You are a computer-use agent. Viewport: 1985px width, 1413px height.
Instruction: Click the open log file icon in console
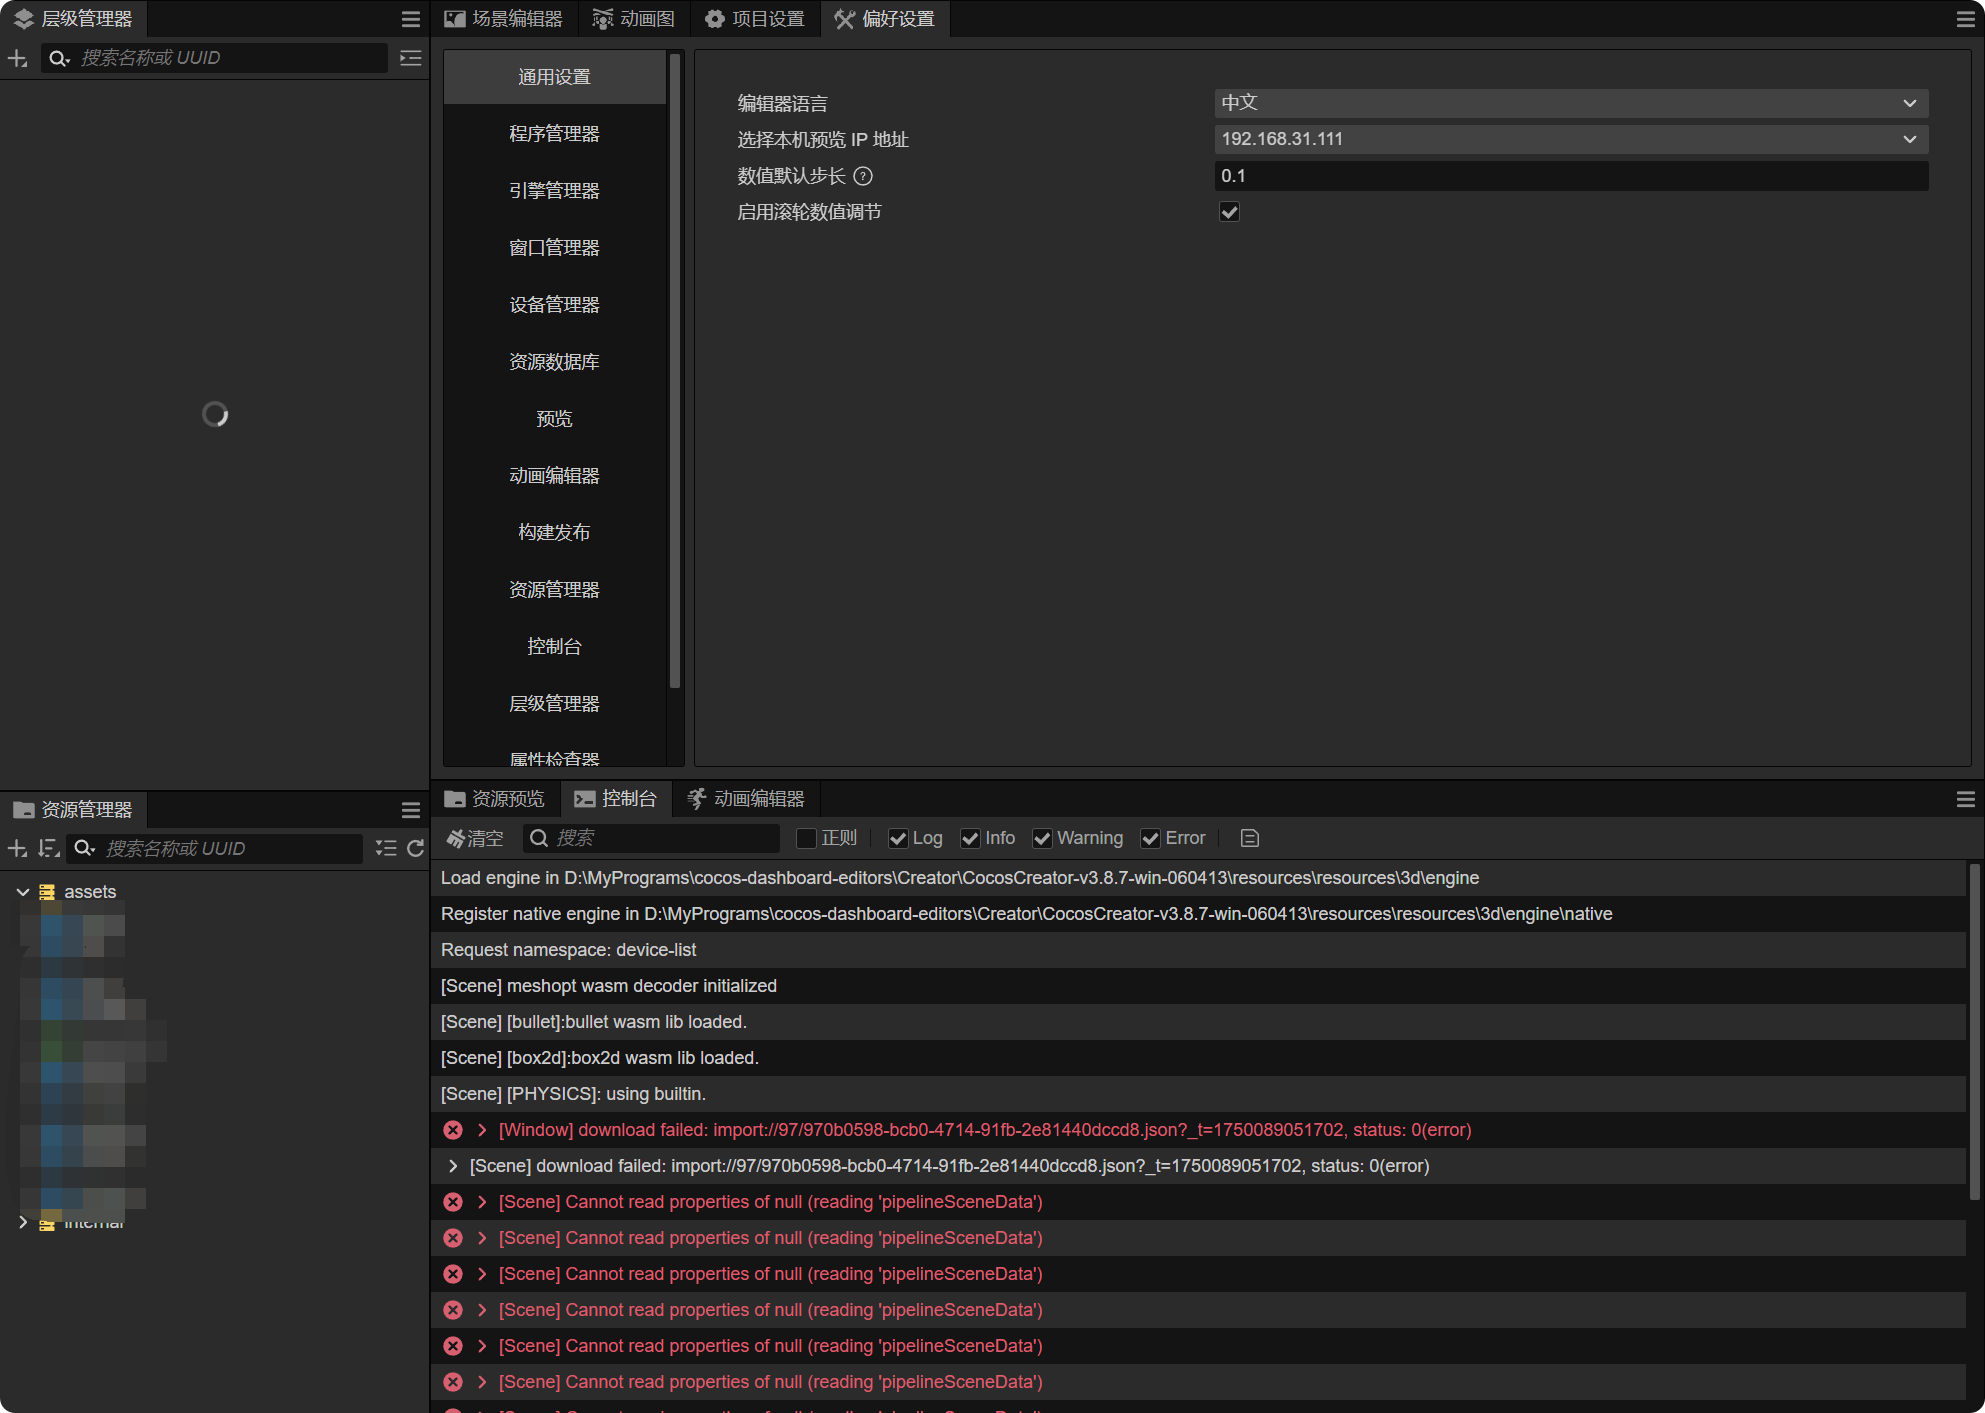tap(1249, 838)
